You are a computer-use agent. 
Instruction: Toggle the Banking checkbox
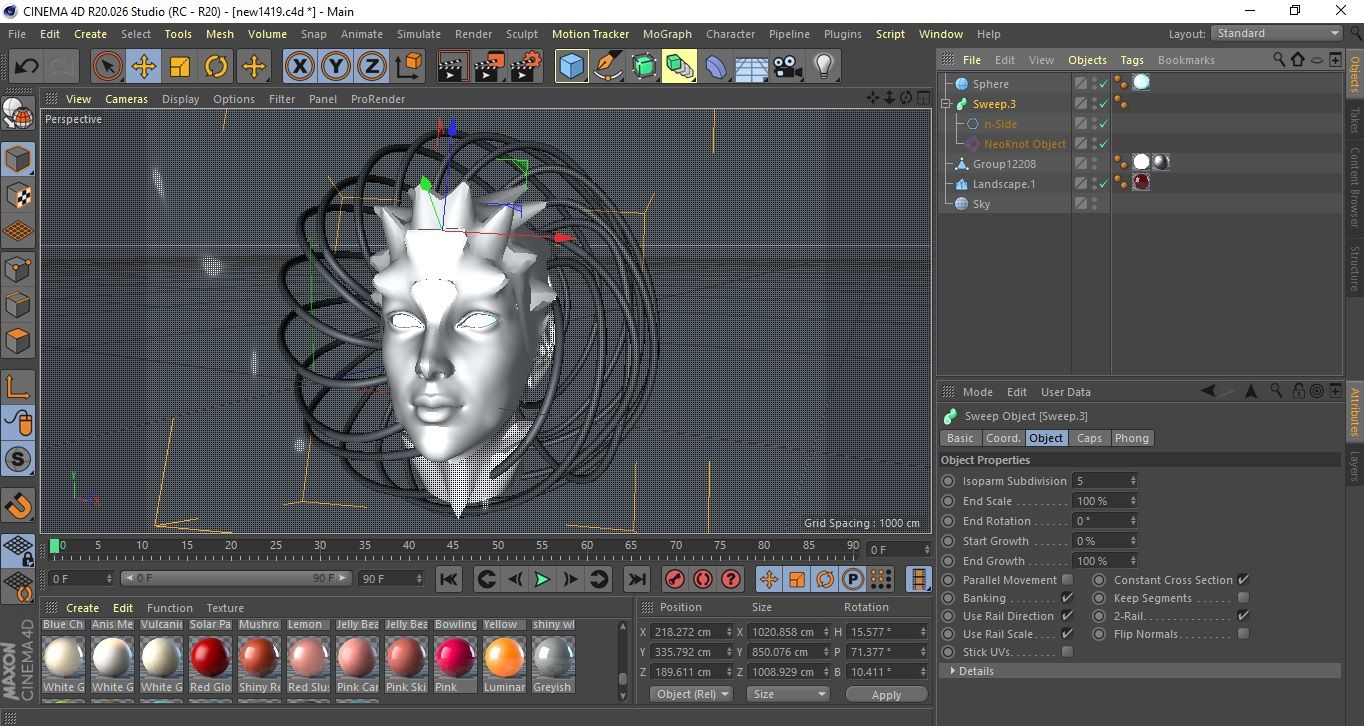[x=1067, y=598]
